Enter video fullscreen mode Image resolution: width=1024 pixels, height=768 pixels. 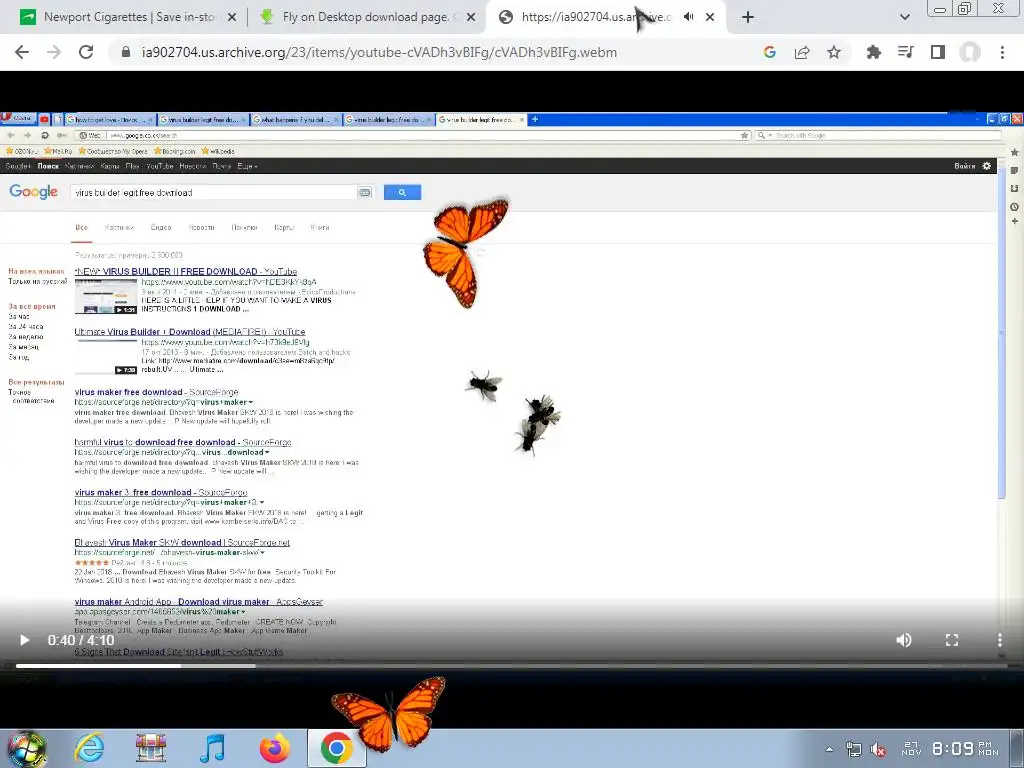[952, 640]
